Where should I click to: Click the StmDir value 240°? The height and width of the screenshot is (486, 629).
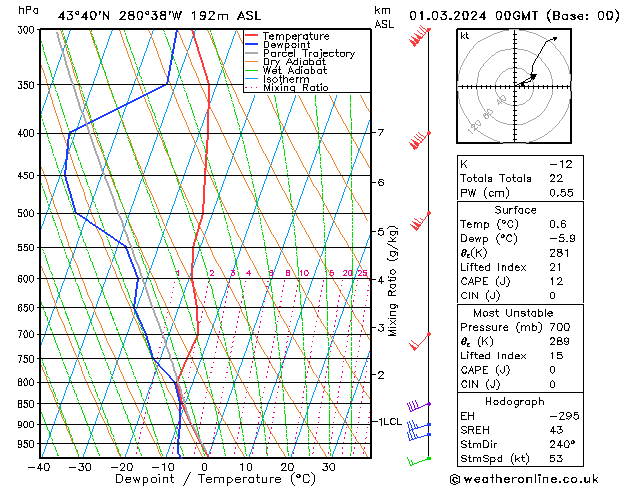point(562,444)
